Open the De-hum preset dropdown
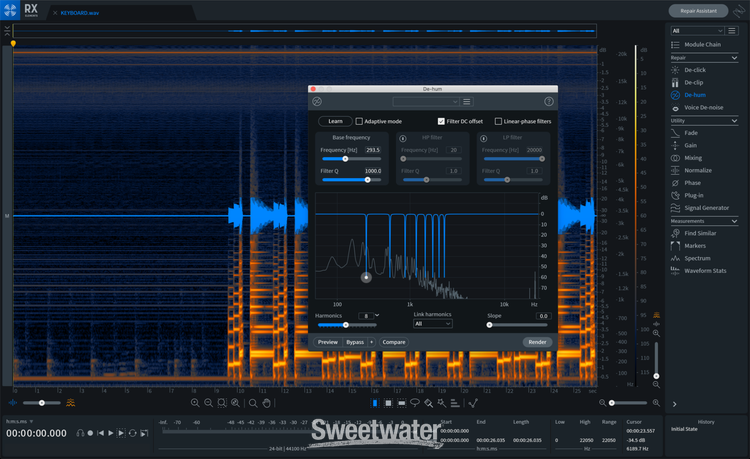 [x=426, y=101]
